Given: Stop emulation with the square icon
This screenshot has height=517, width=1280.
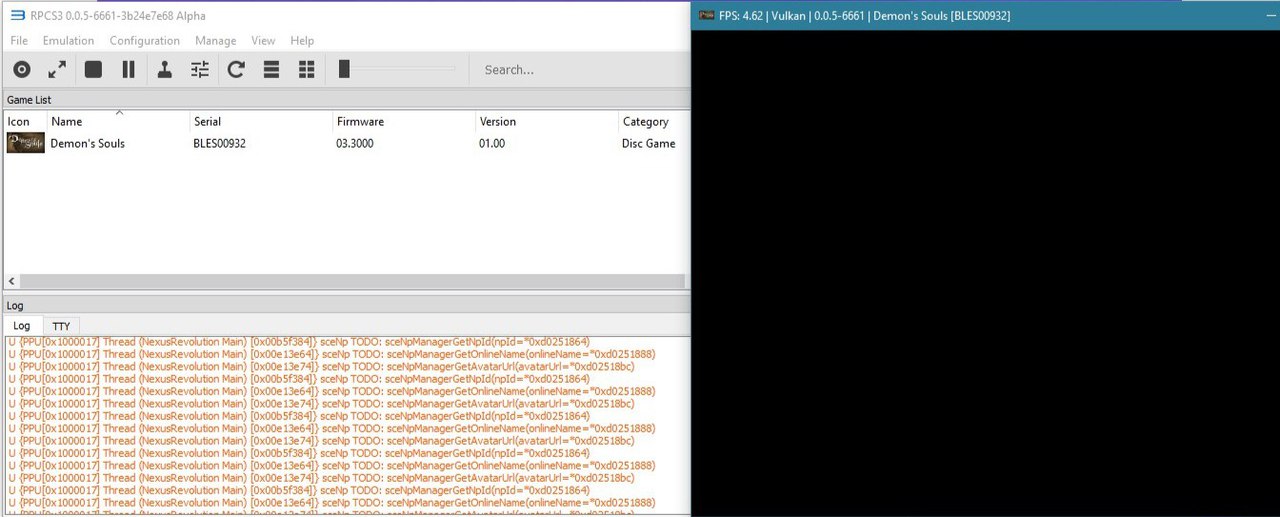Looking at the screenshot, I should point(93,69).
